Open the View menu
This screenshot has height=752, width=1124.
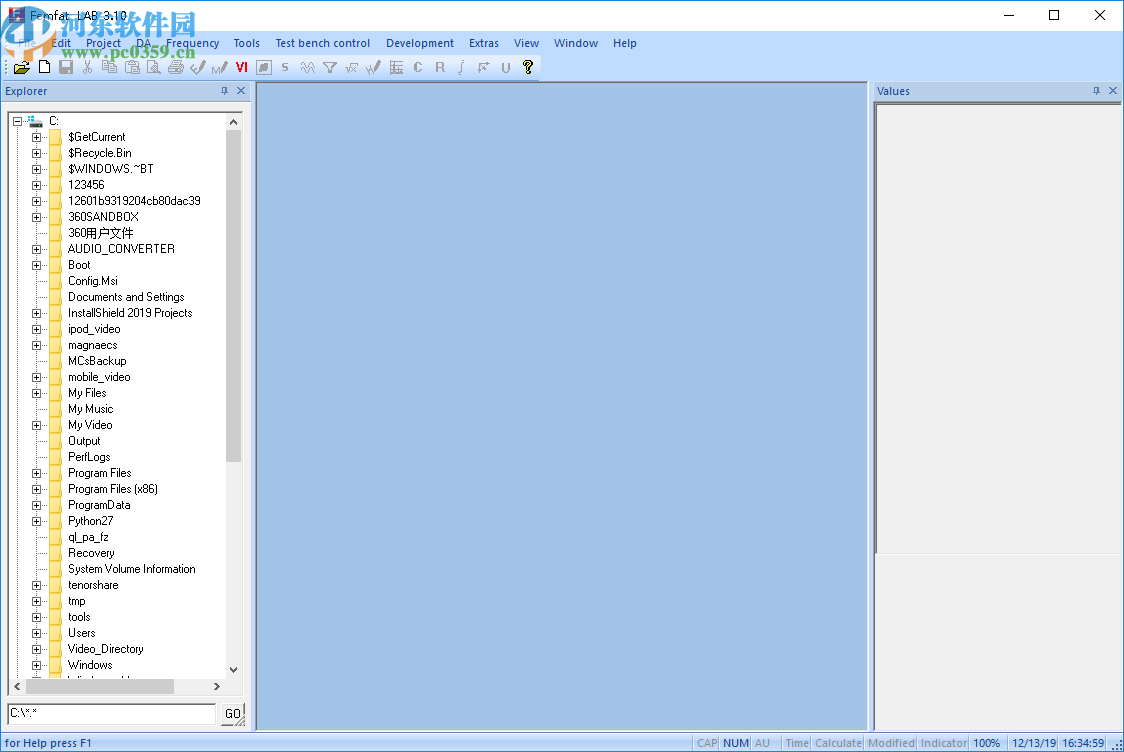pos(526,43)
